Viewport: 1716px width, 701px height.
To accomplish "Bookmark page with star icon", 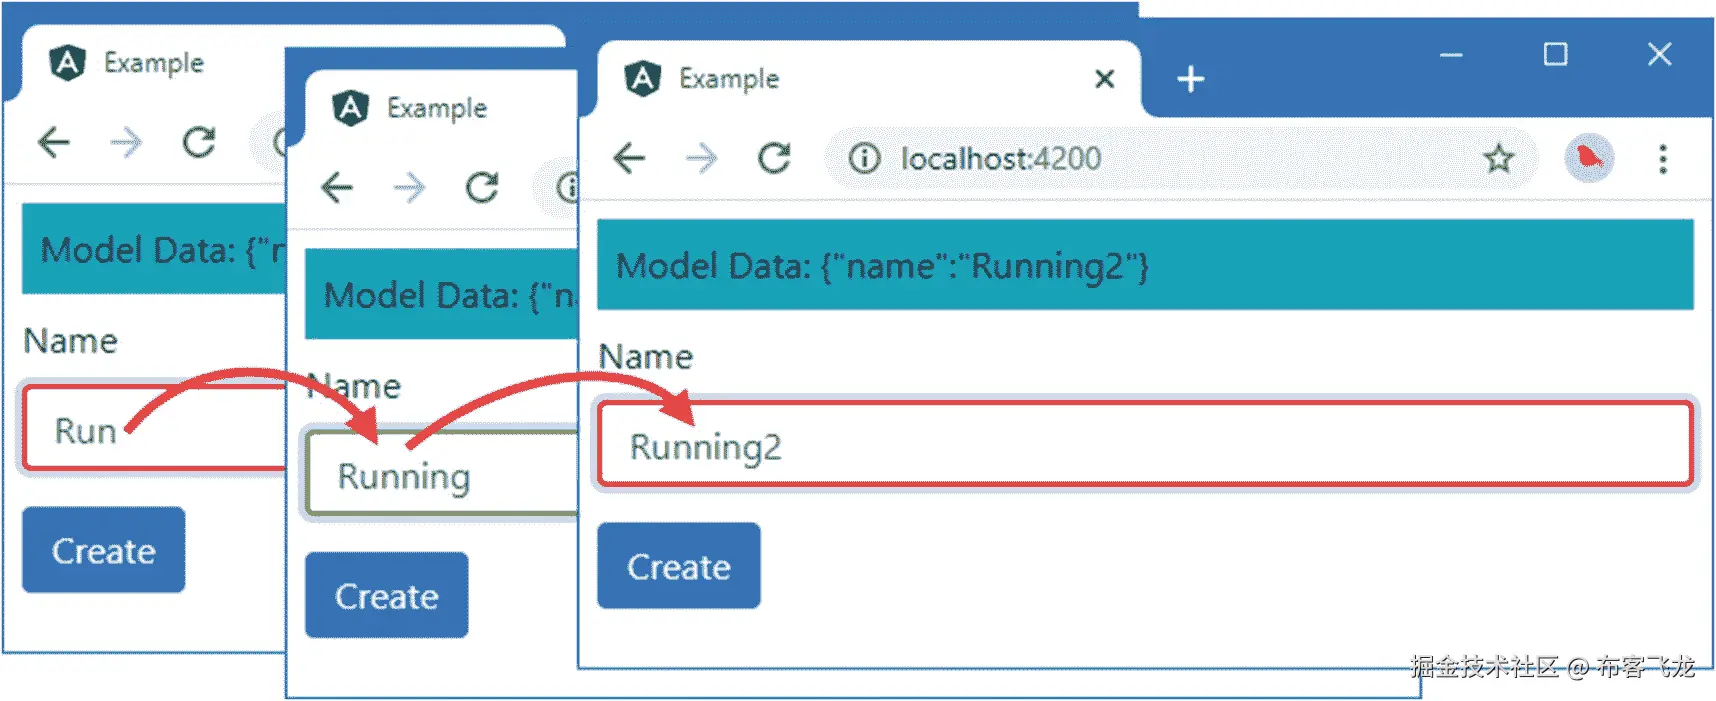I will point(1498,158).
